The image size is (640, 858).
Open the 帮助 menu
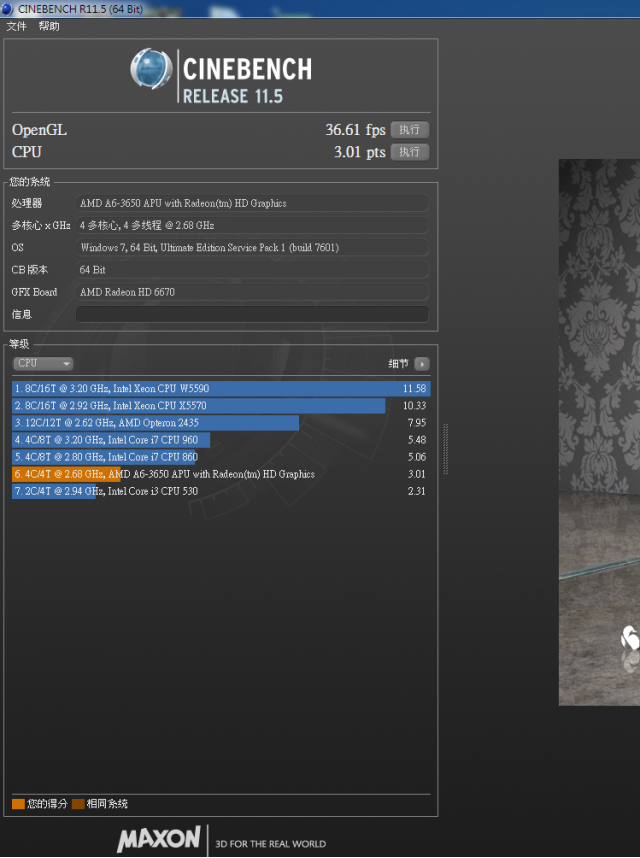point(49,26)
